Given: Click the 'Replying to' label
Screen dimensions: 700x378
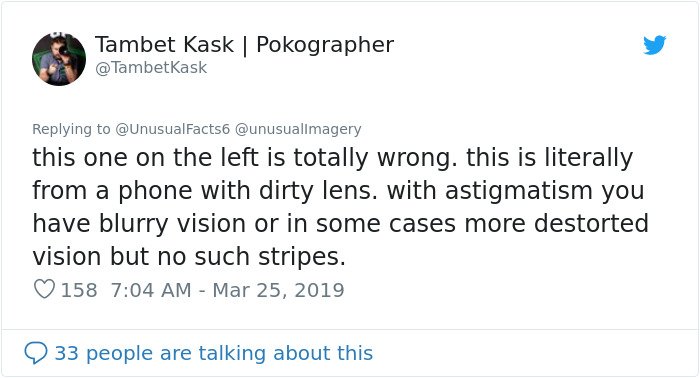Looking at the screenshot, I should pyautogui.click(x=71, y=129).
